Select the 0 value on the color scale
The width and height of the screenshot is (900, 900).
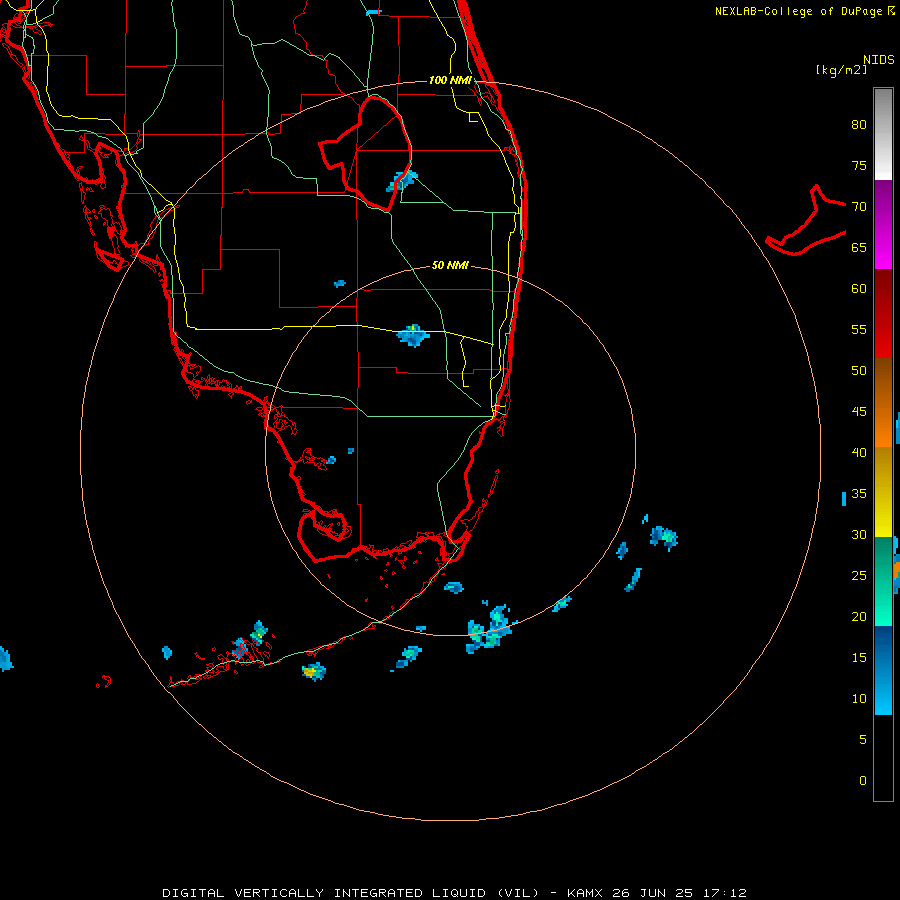tap(863, 781)
